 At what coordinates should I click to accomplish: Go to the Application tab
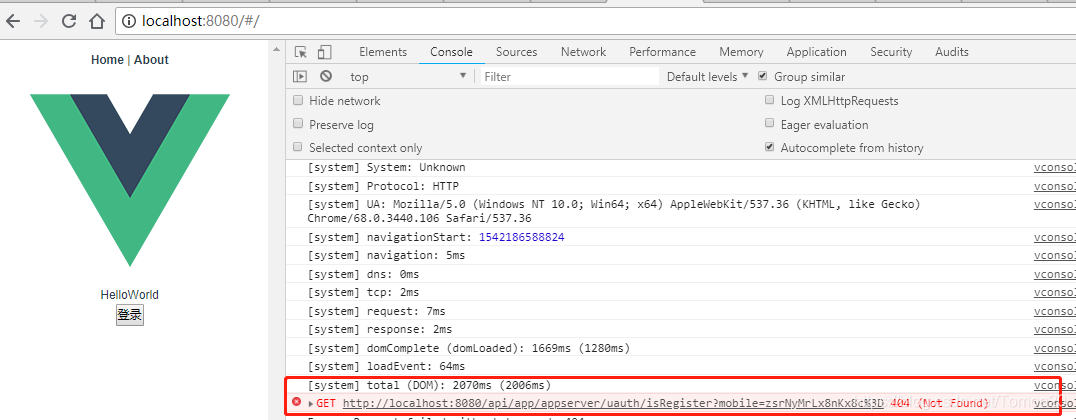[817, 52]
